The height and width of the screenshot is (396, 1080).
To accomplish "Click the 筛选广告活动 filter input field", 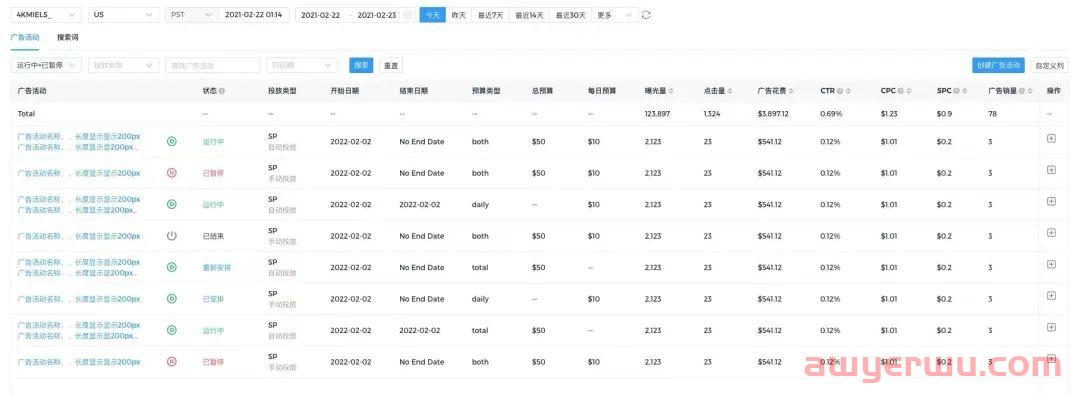I will coord(212,65).
